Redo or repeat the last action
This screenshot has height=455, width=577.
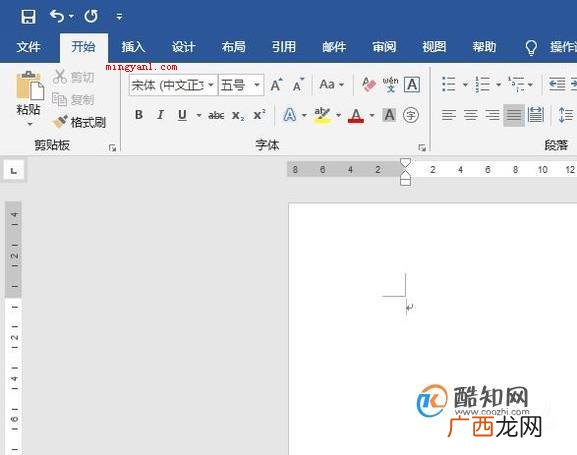coord(91,16)
